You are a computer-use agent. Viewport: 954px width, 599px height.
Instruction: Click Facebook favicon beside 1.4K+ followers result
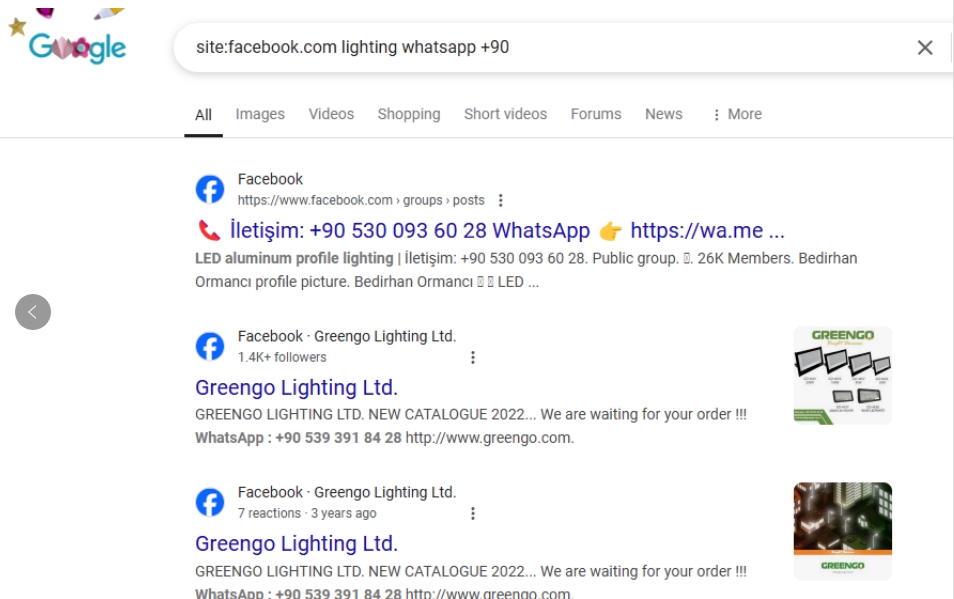point(210,346)
